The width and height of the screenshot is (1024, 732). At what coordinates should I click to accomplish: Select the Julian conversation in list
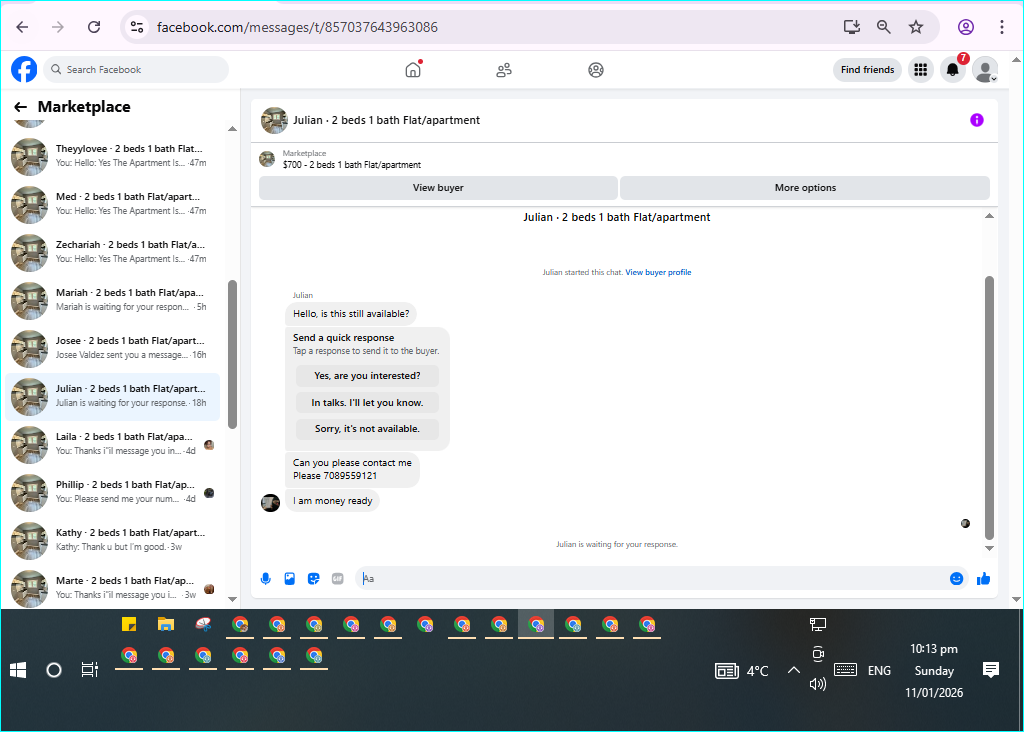(112, 396)
